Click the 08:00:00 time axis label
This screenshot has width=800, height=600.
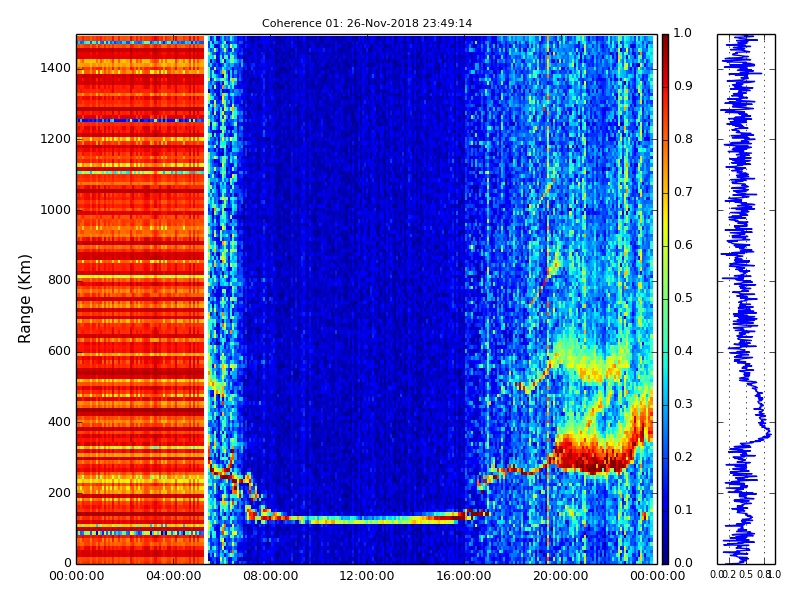click(x=270, y=576)
